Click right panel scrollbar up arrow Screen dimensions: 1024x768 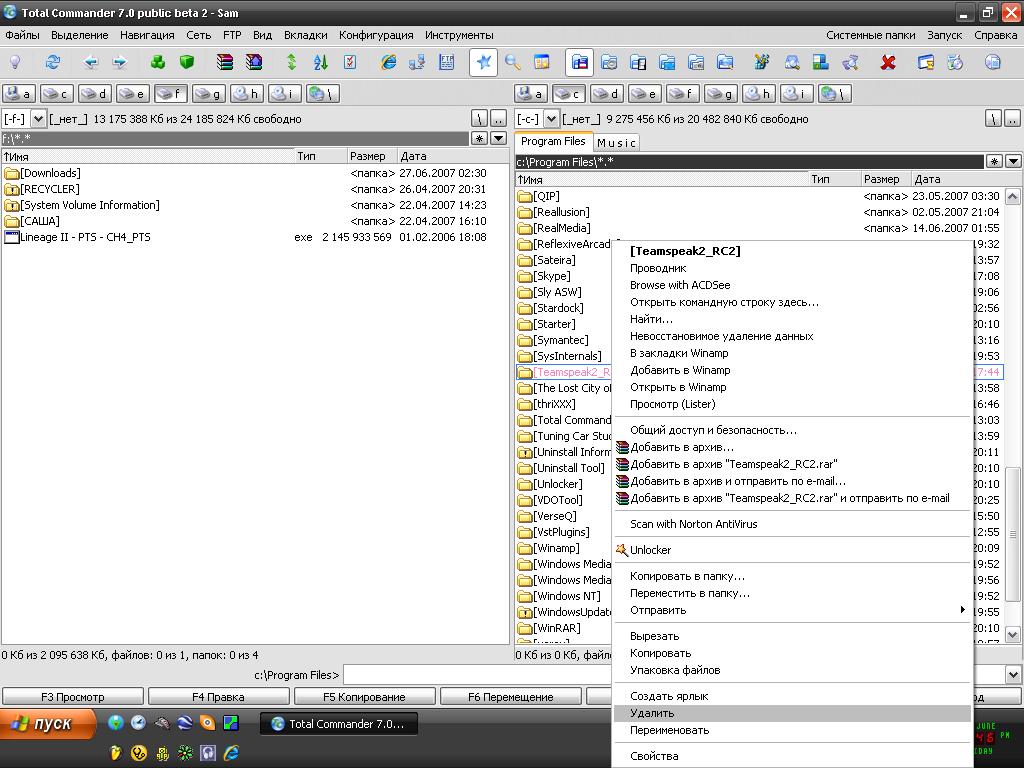click(1012, 196)
